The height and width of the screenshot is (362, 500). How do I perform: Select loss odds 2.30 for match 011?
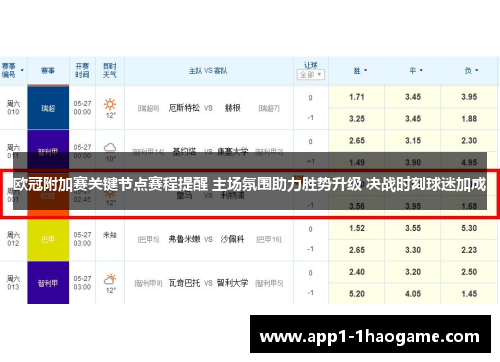[469, 141]
